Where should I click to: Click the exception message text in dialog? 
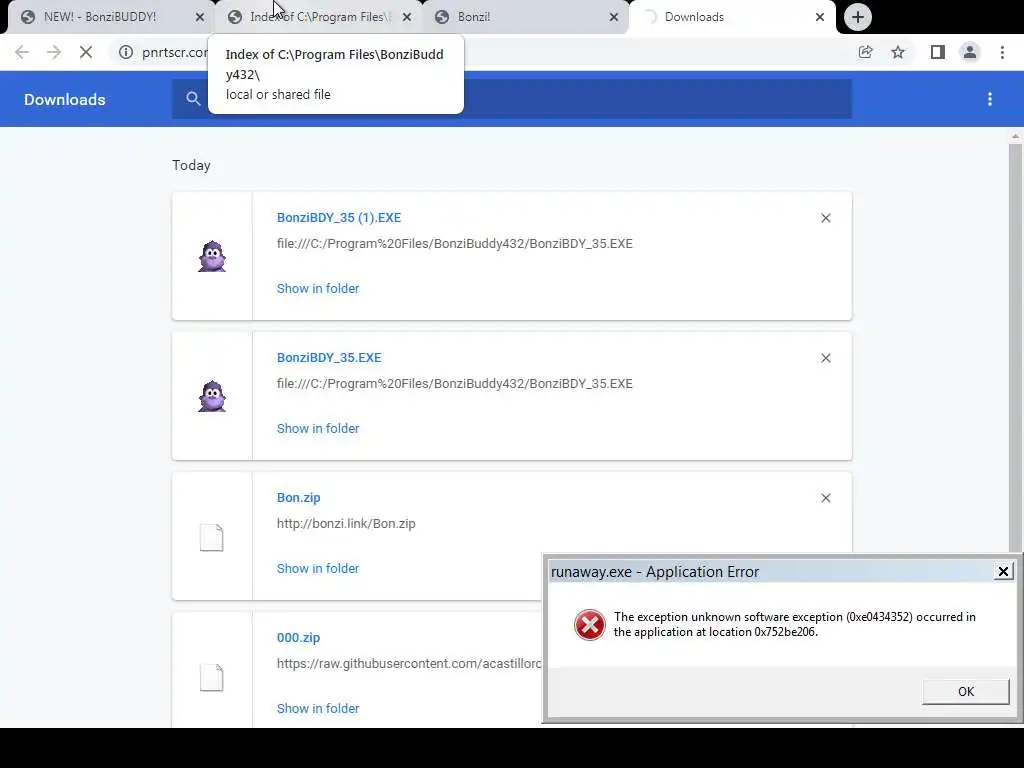coord(795,624)
